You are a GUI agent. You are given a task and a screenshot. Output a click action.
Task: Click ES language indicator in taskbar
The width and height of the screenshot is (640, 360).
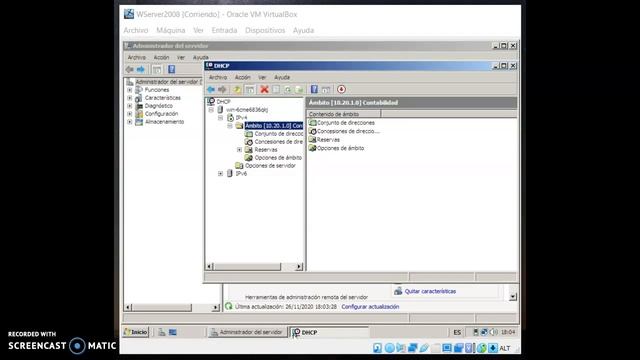click(x=457, y=332)
